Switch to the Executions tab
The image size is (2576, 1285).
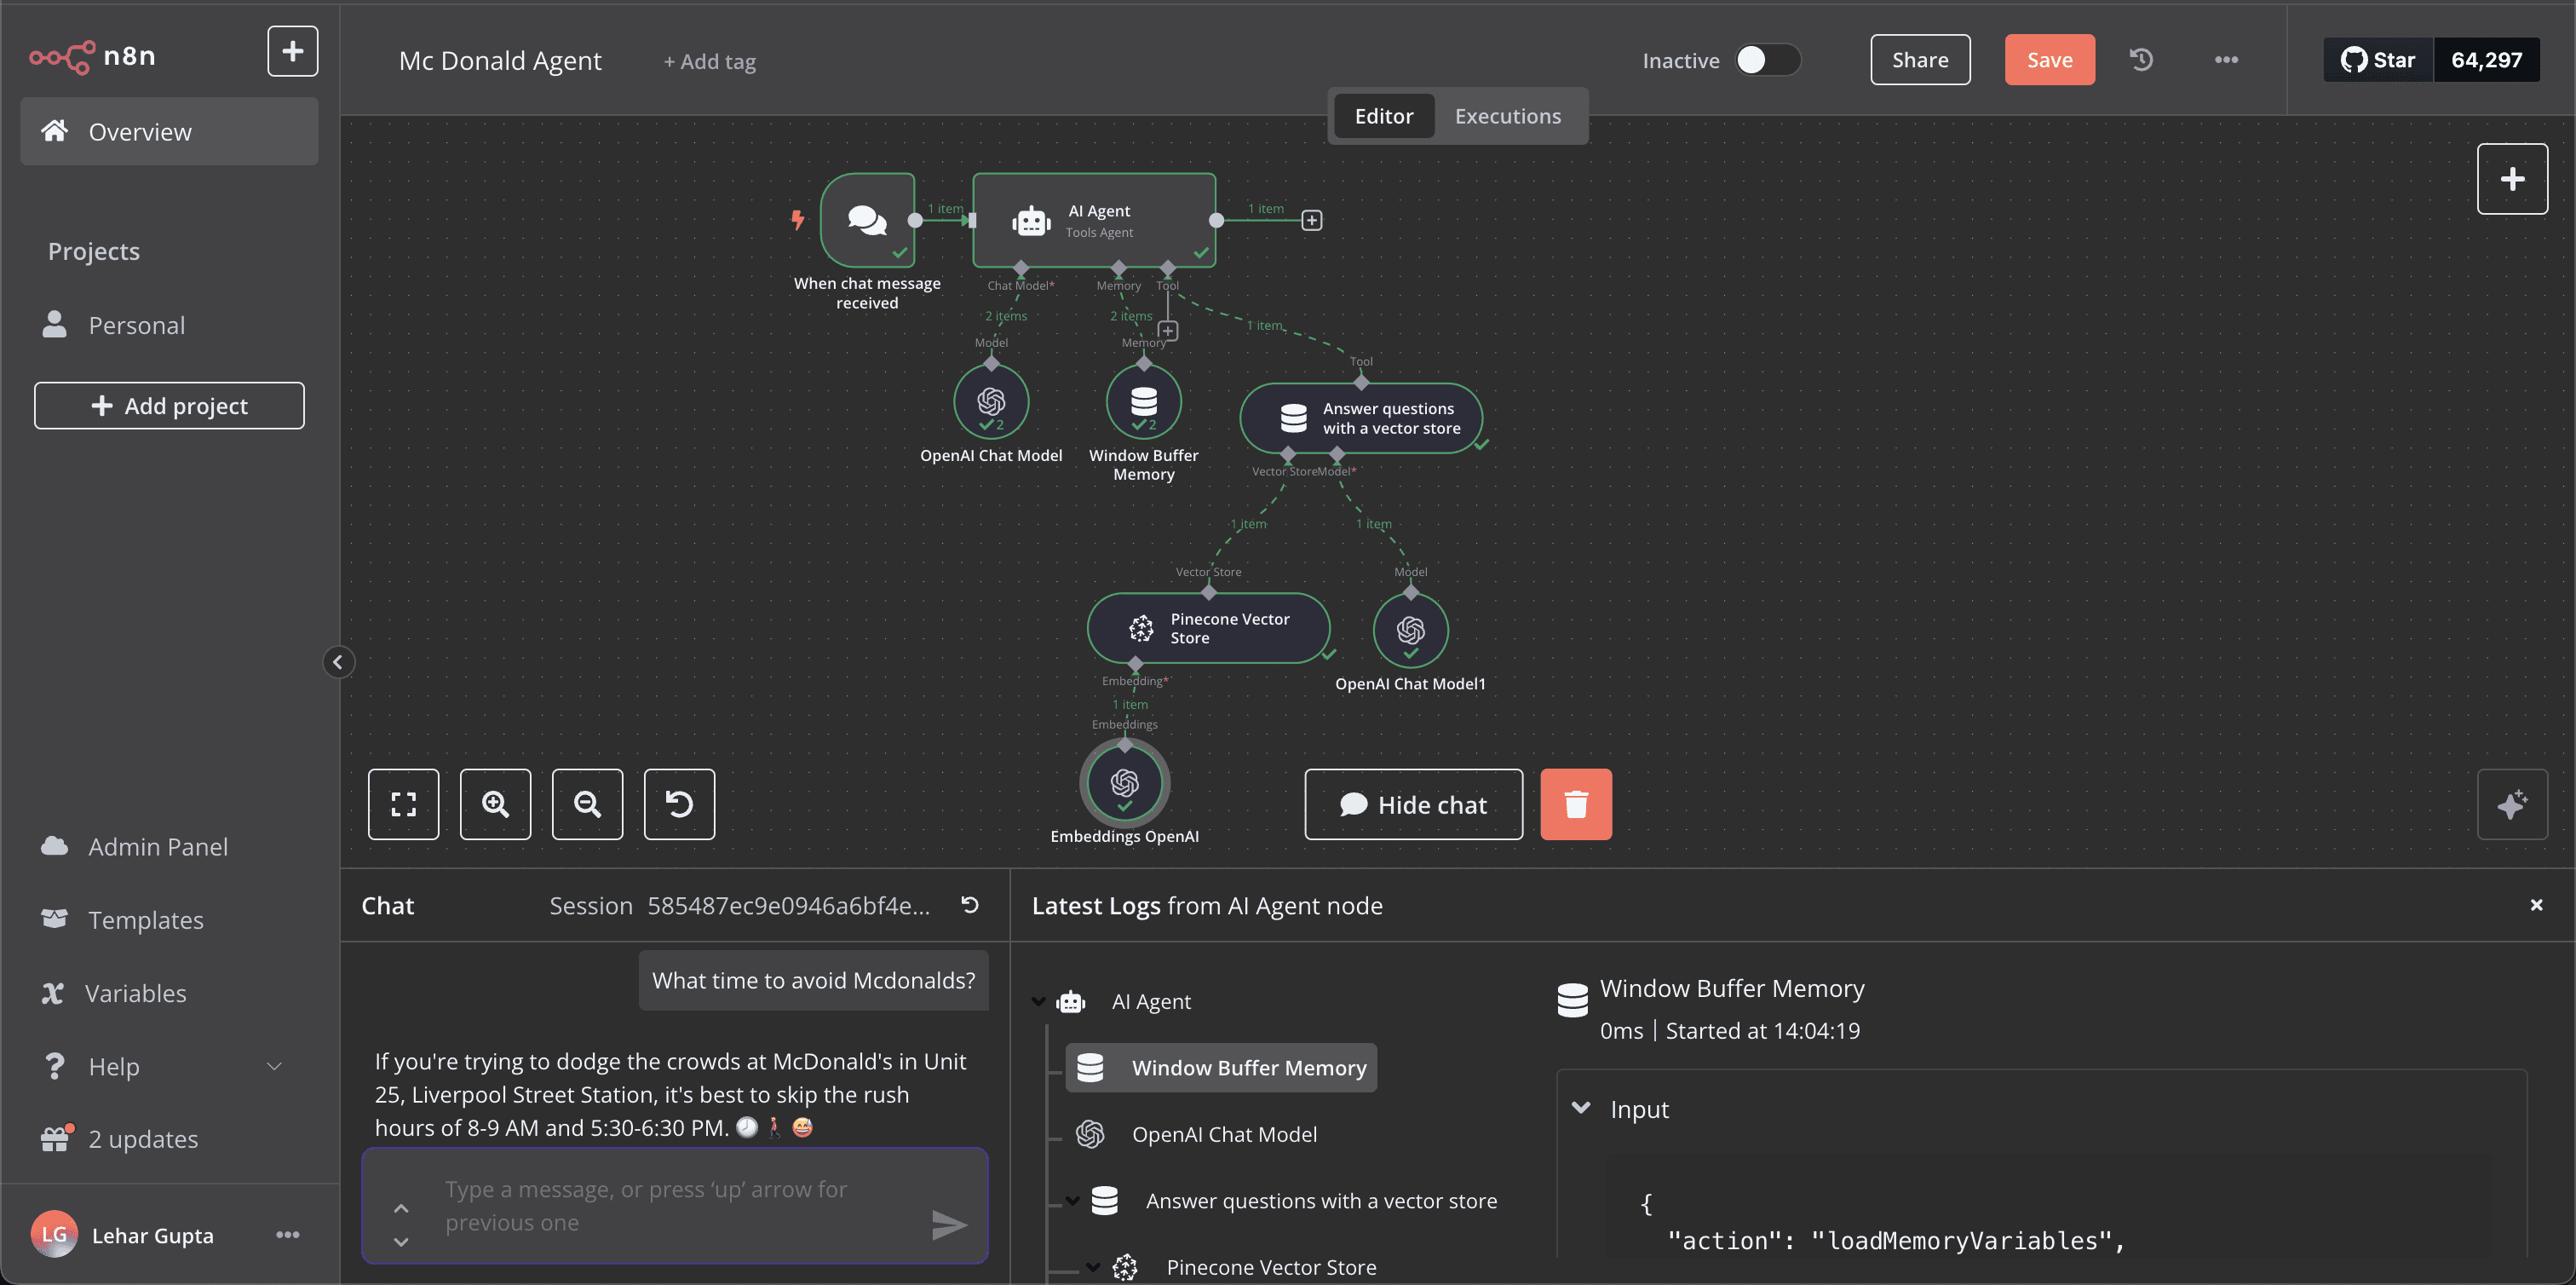click(x=1507, y=116)
